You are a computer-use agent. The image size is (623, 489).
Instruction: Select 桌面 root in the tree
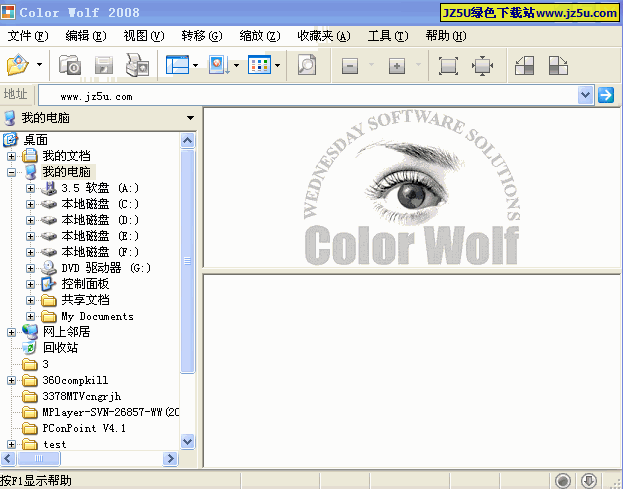[x=35, y=140]
